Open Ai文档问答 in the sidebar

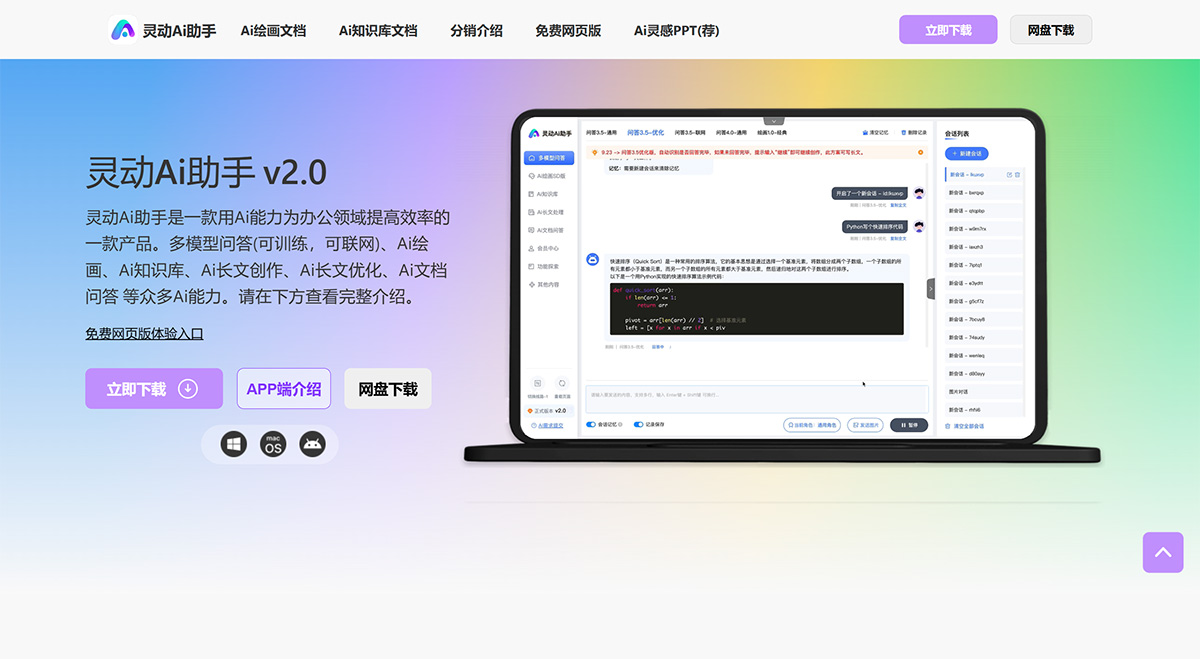click(x=548, y=229)
